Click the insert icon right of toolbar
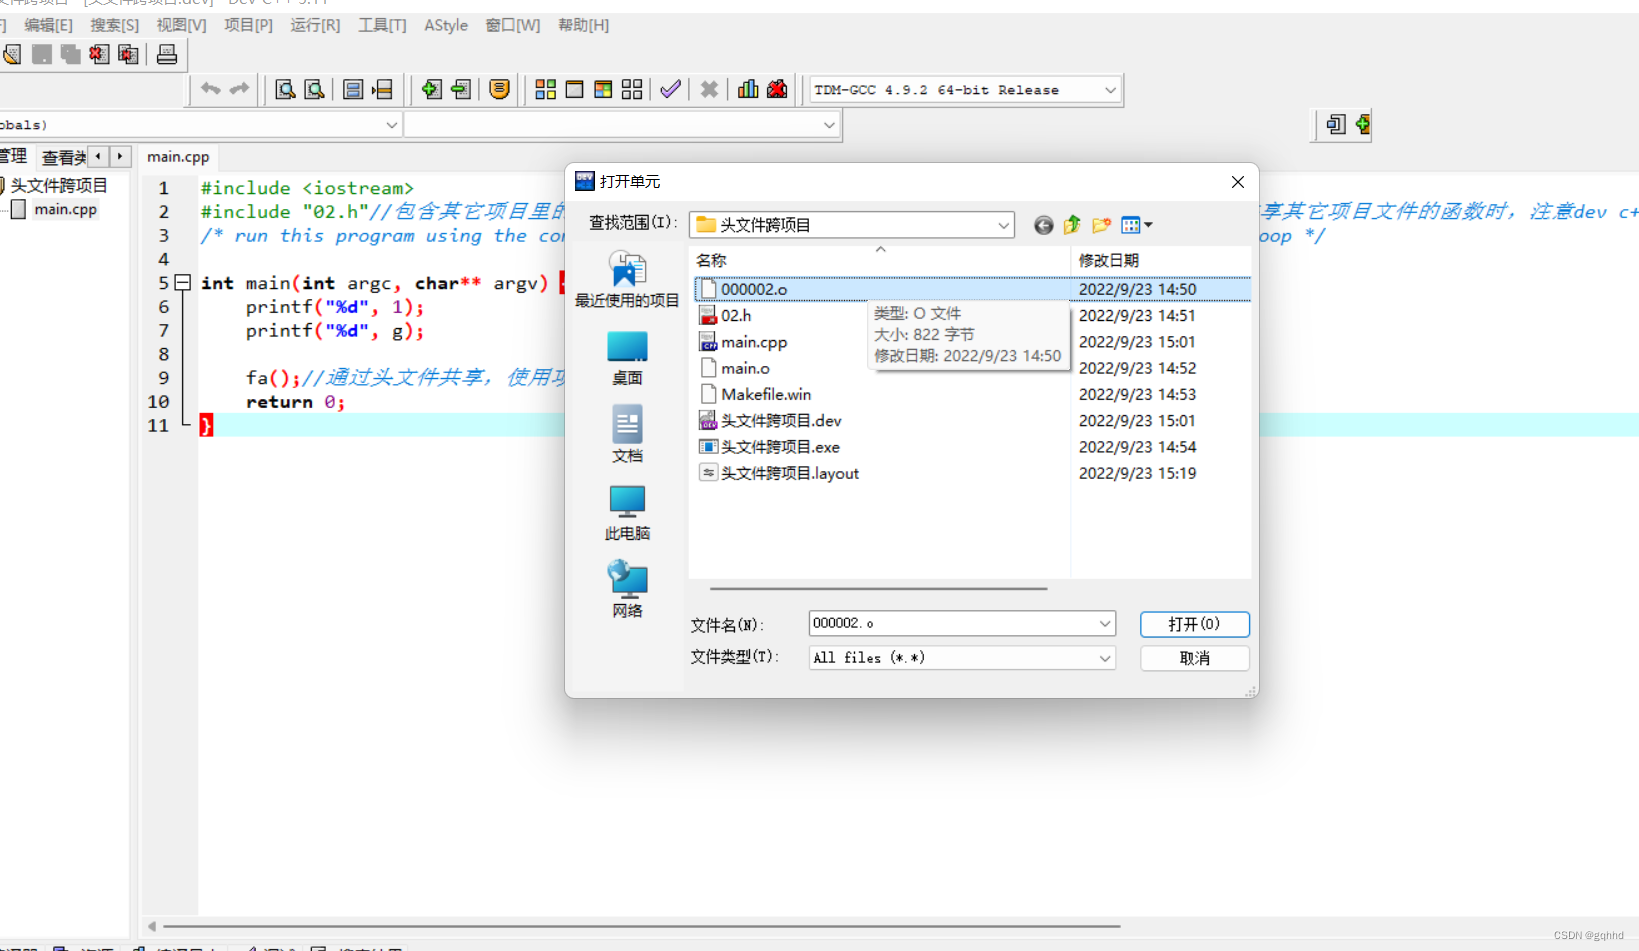1639x951 pixels. (x=1335, y=124)
